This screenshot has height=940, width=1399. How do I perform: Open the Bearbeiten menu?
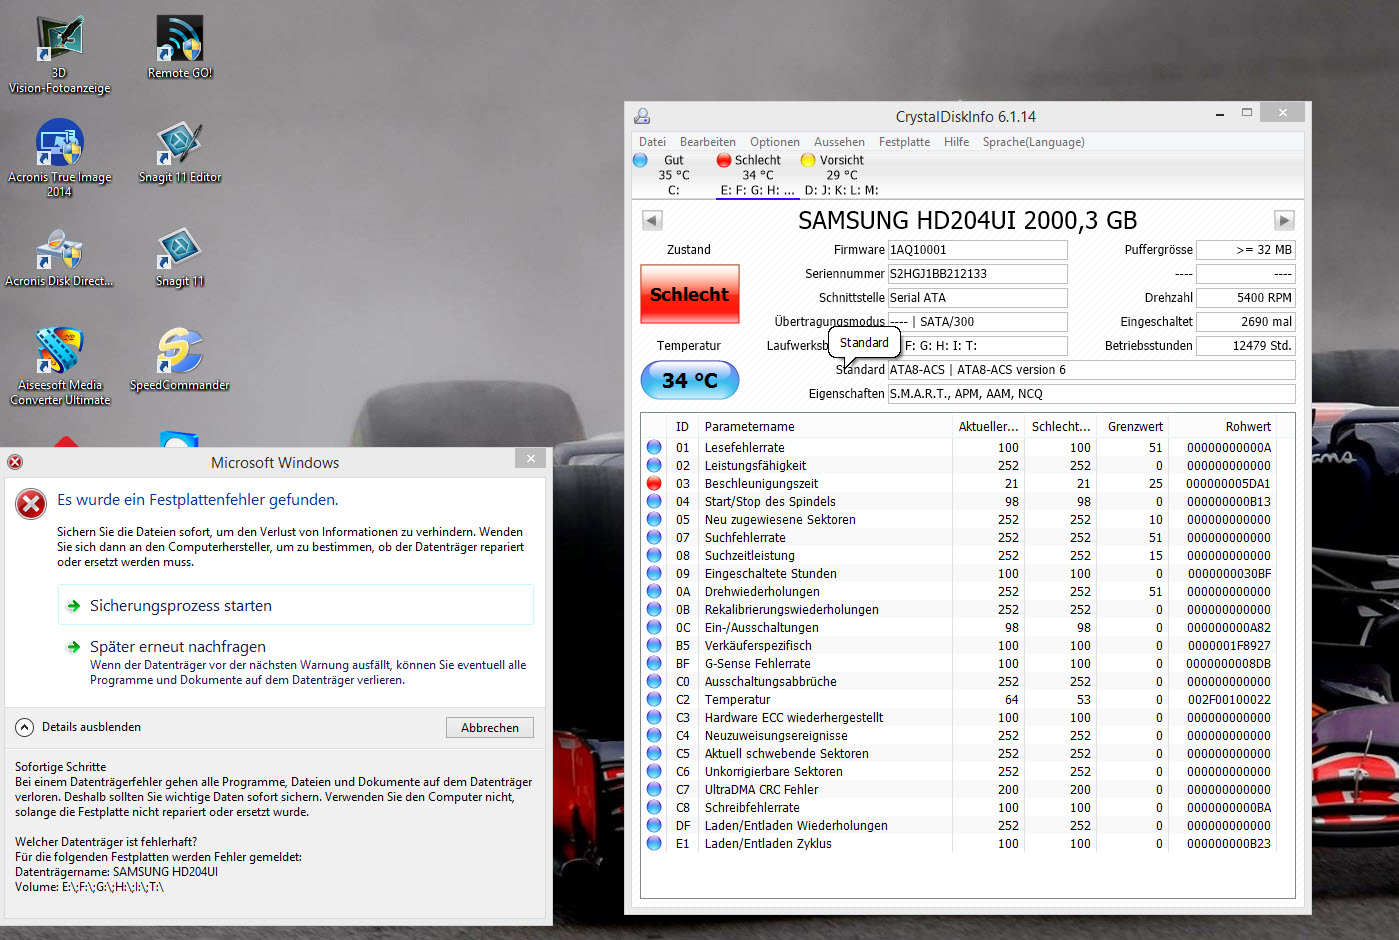tap(708, 142)
